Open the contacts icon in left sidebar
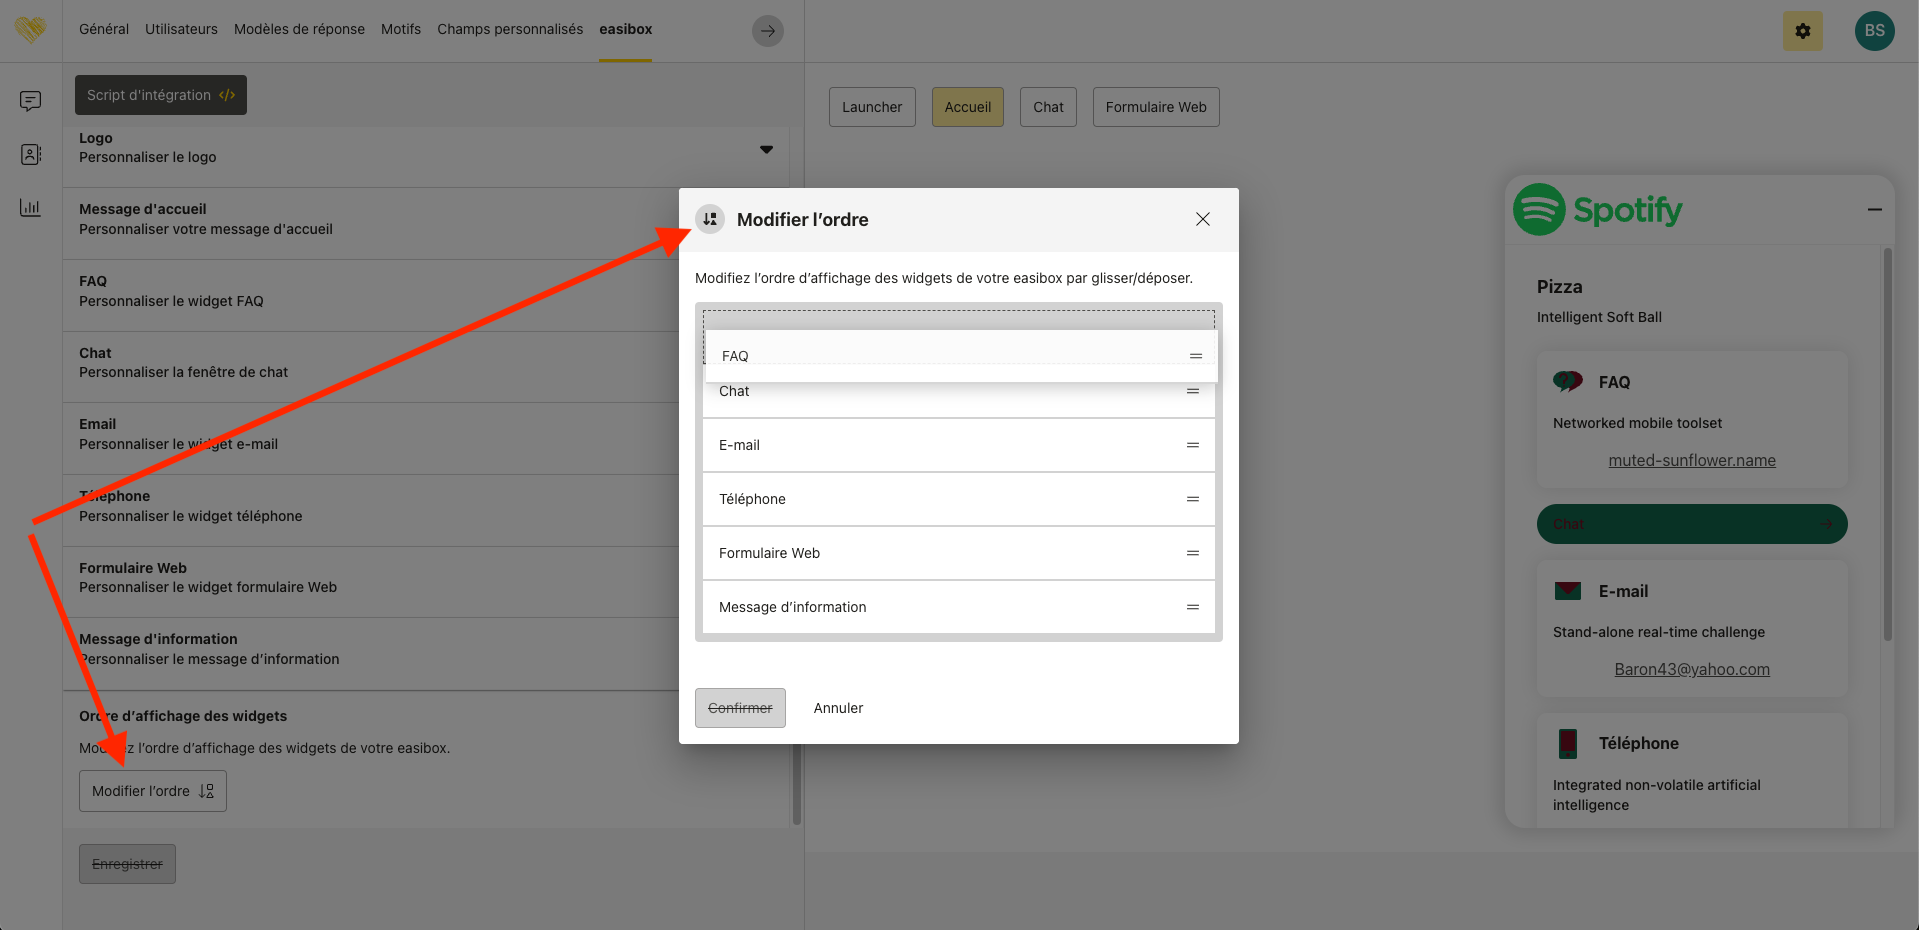The width and height of the screenshot is (1919, 930). (30, 154)
